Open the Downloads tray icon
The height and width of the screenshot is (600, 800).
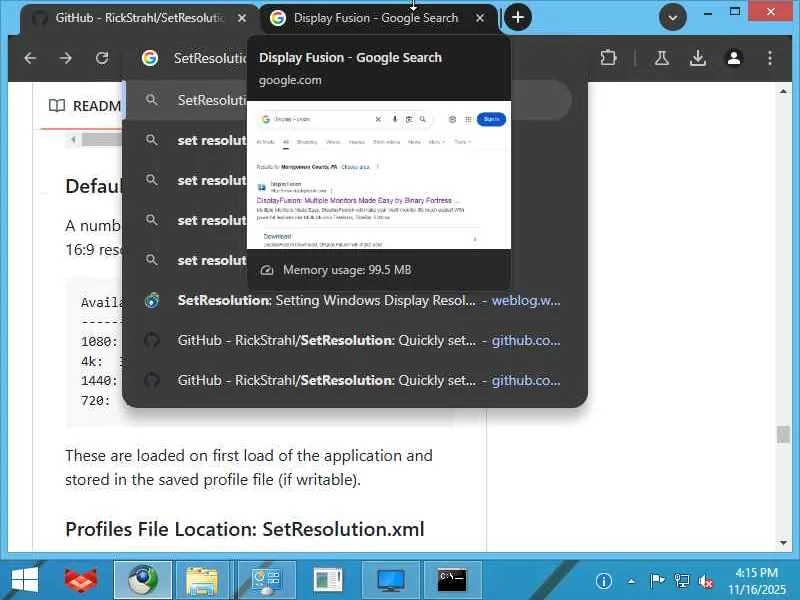[697, 58]
